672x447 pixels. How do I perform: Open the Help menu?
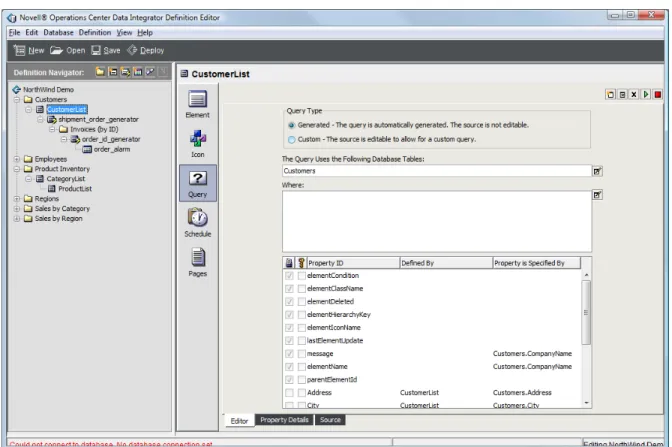coord(145,33)
